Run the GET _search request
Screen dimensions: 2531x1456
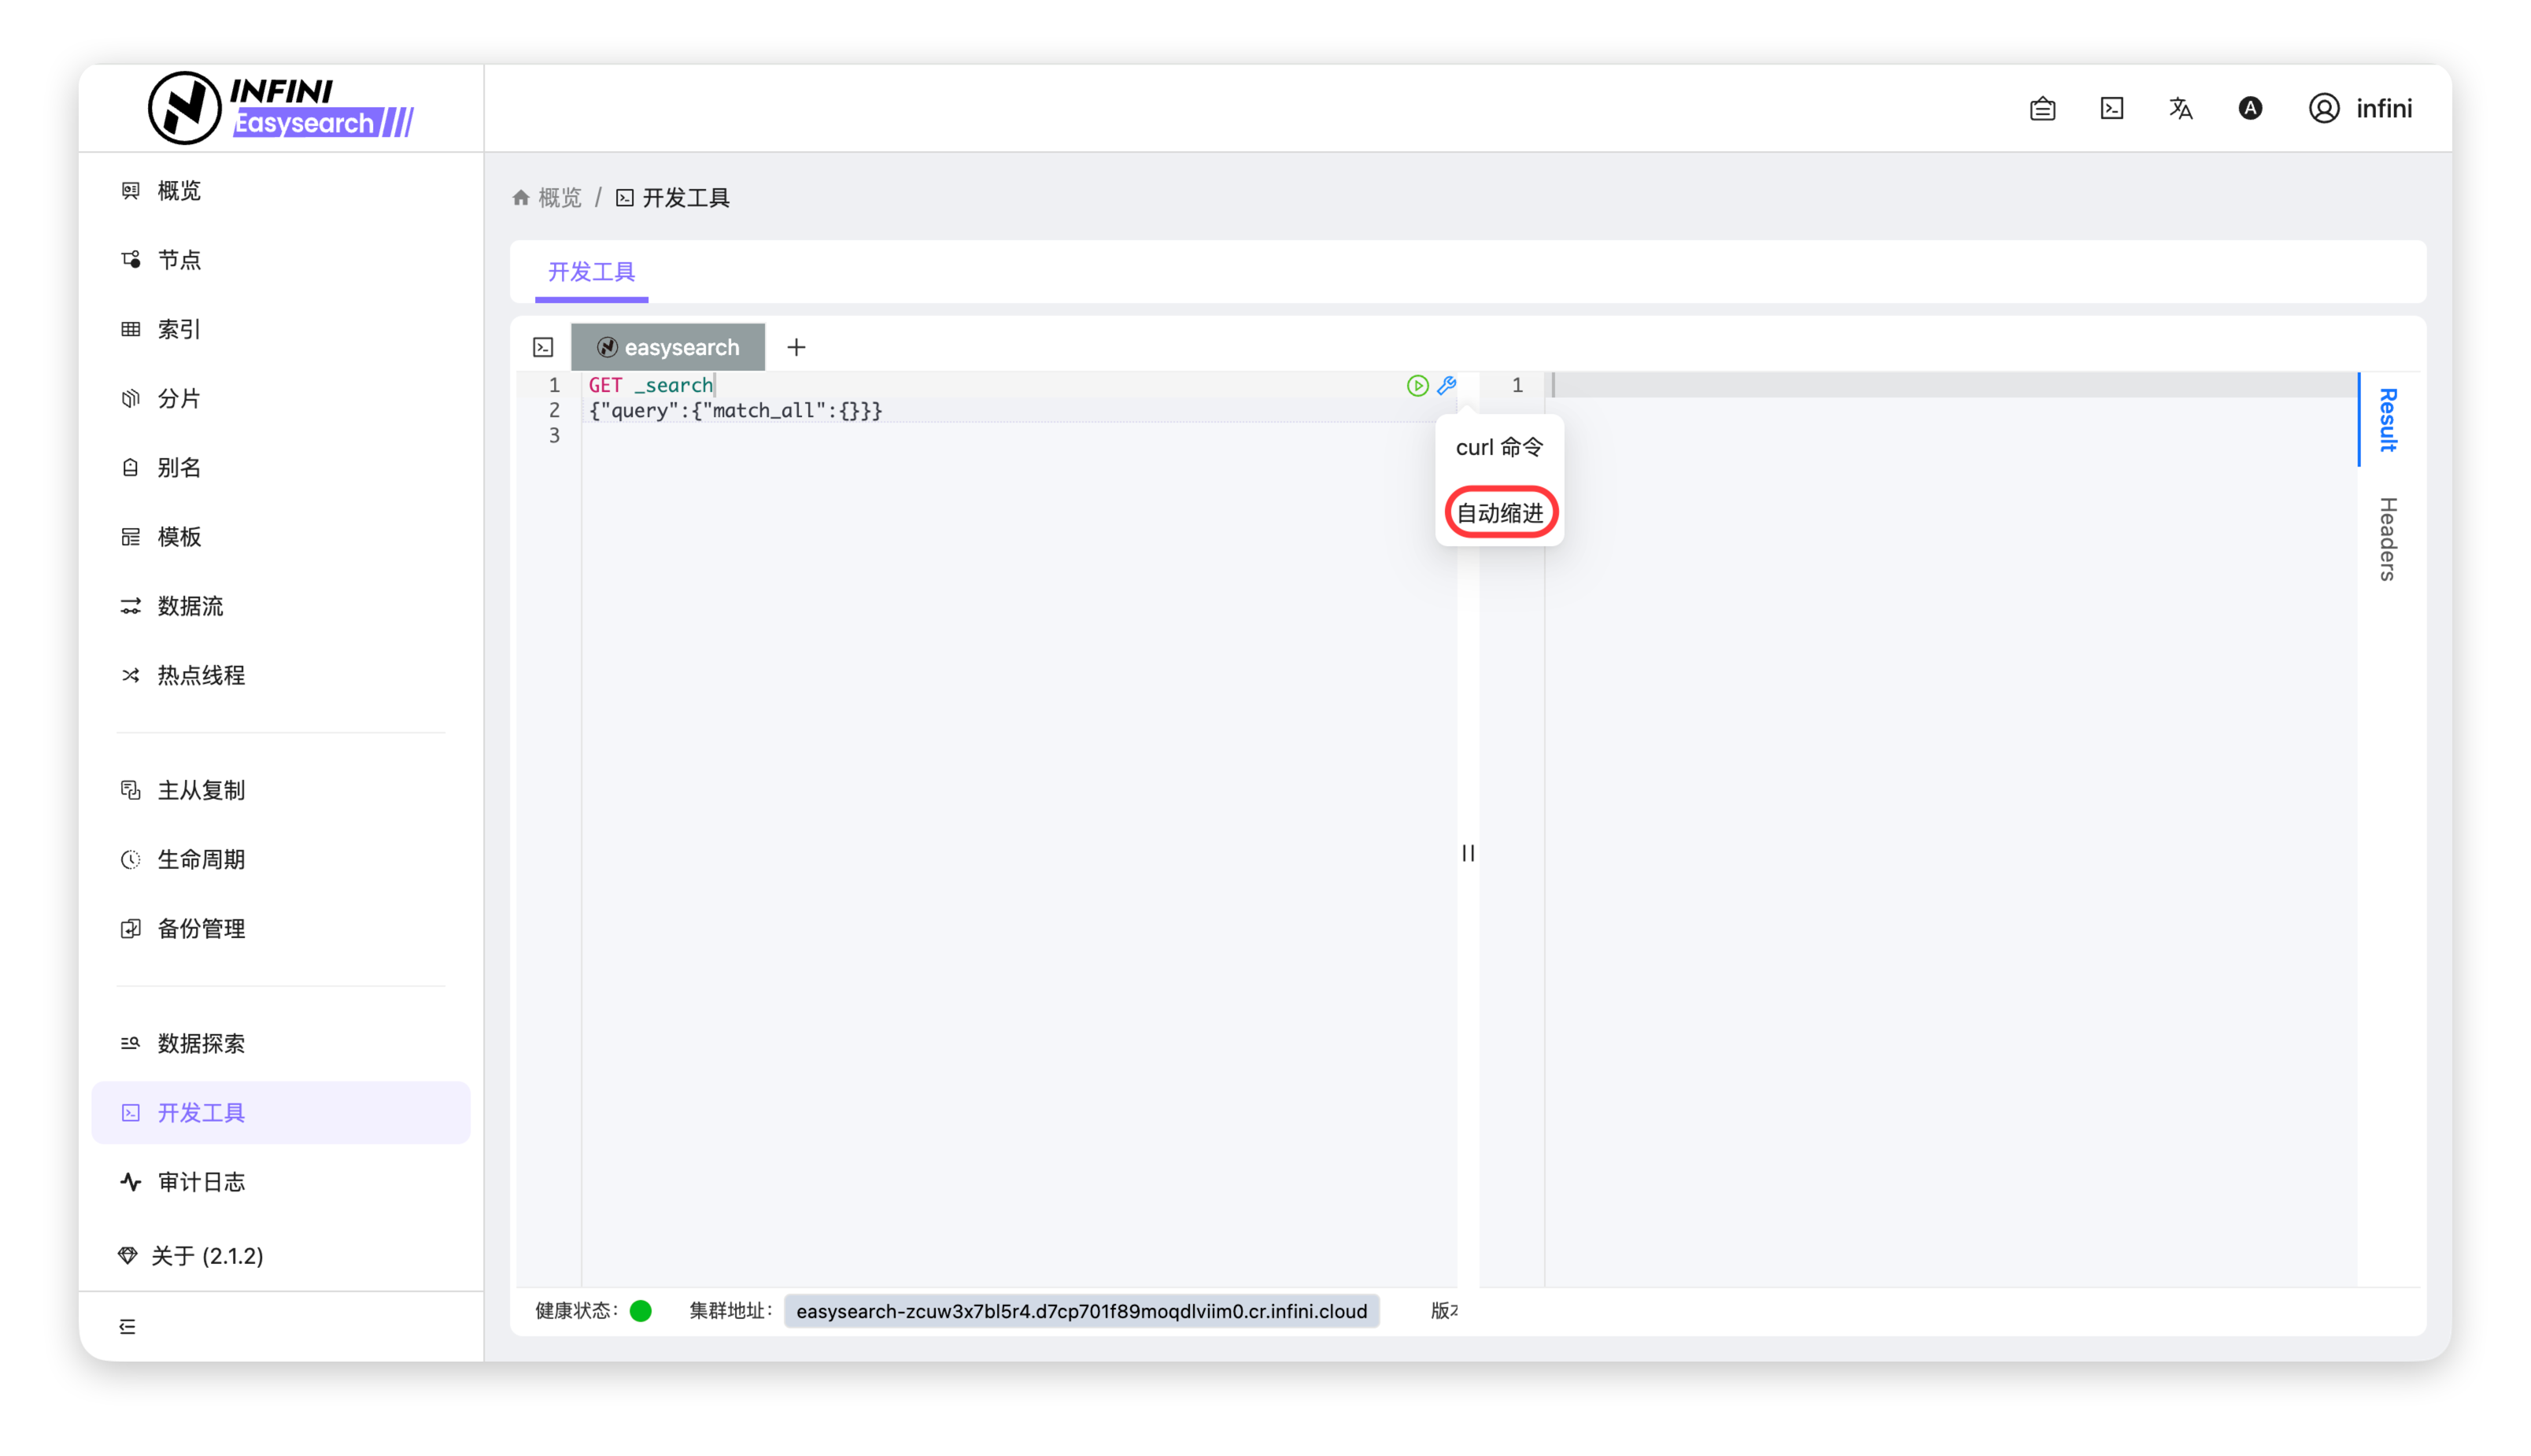(x=1417, y=386)
